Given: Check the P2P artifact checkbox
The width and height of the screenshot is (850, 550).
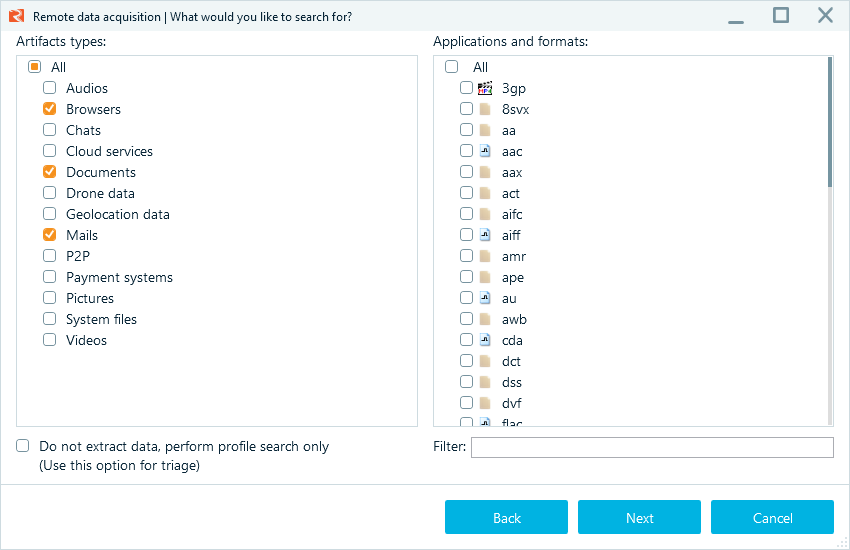Looking at the screenshot, I should pyautogui.click(x=49, y=256).
